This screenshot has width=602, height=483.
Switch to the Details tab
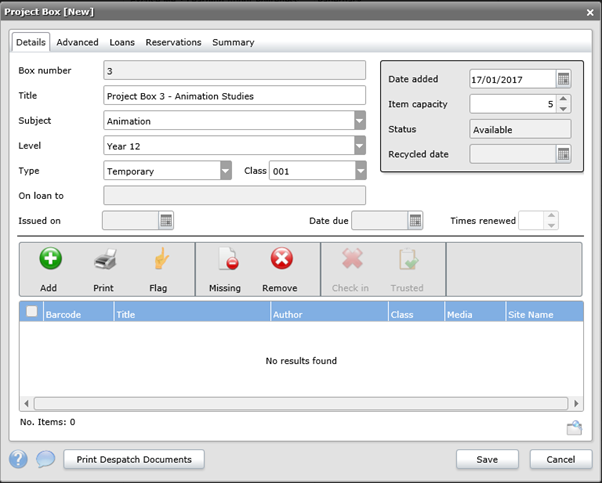31,42
